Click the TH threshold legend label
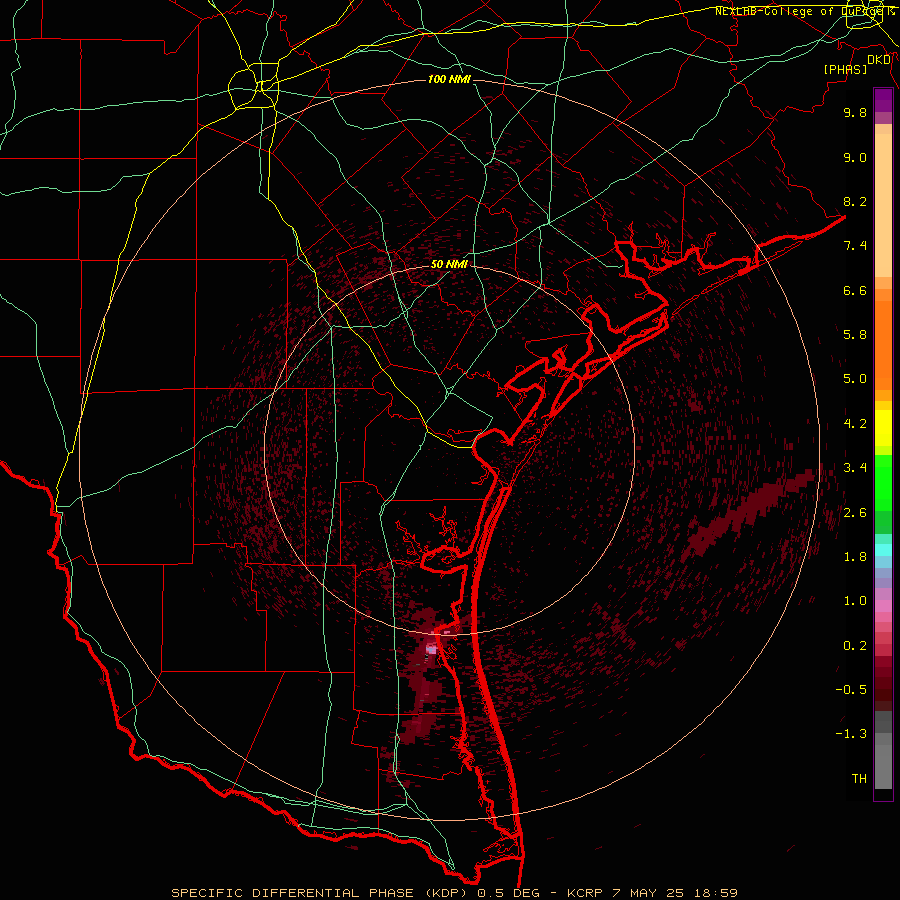900x900 pixels. (859, 779)
